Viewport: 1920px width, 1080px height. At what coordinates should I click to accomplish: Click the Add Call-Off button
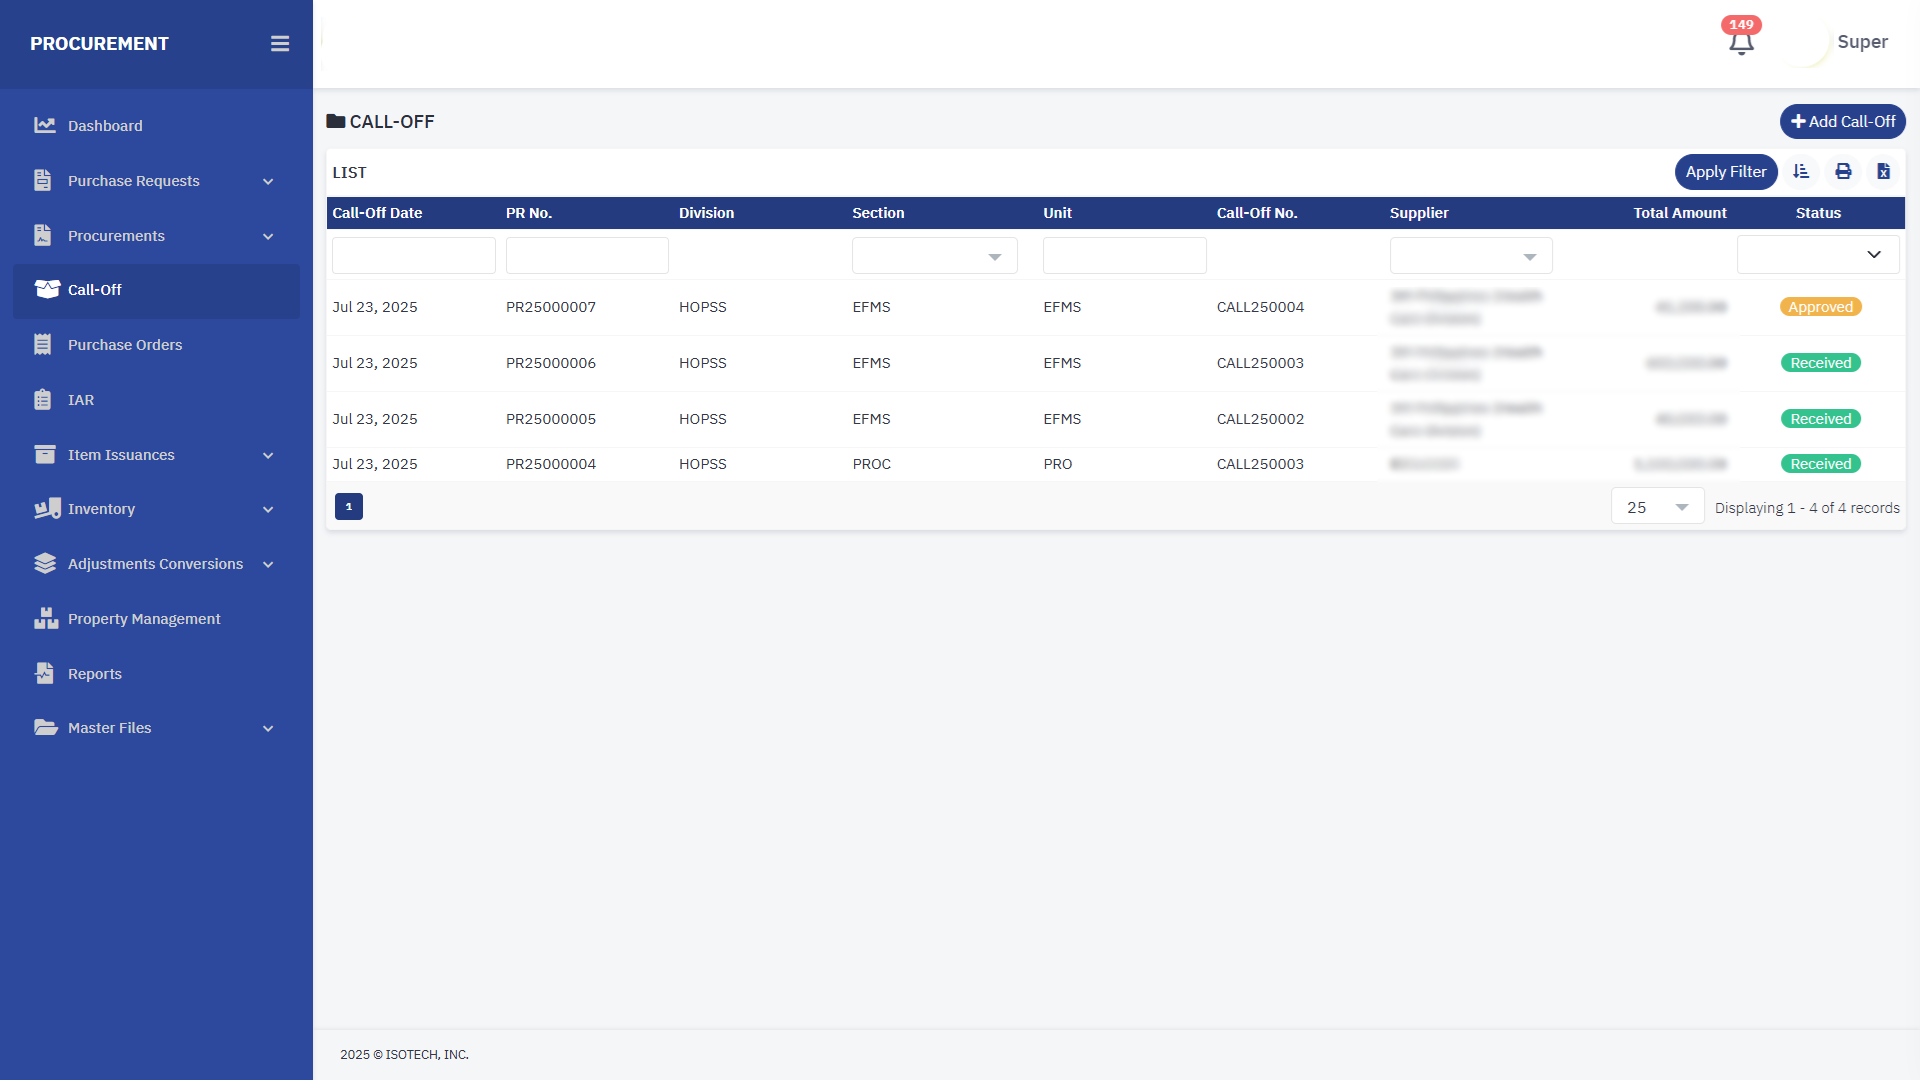coord(1842,122)
